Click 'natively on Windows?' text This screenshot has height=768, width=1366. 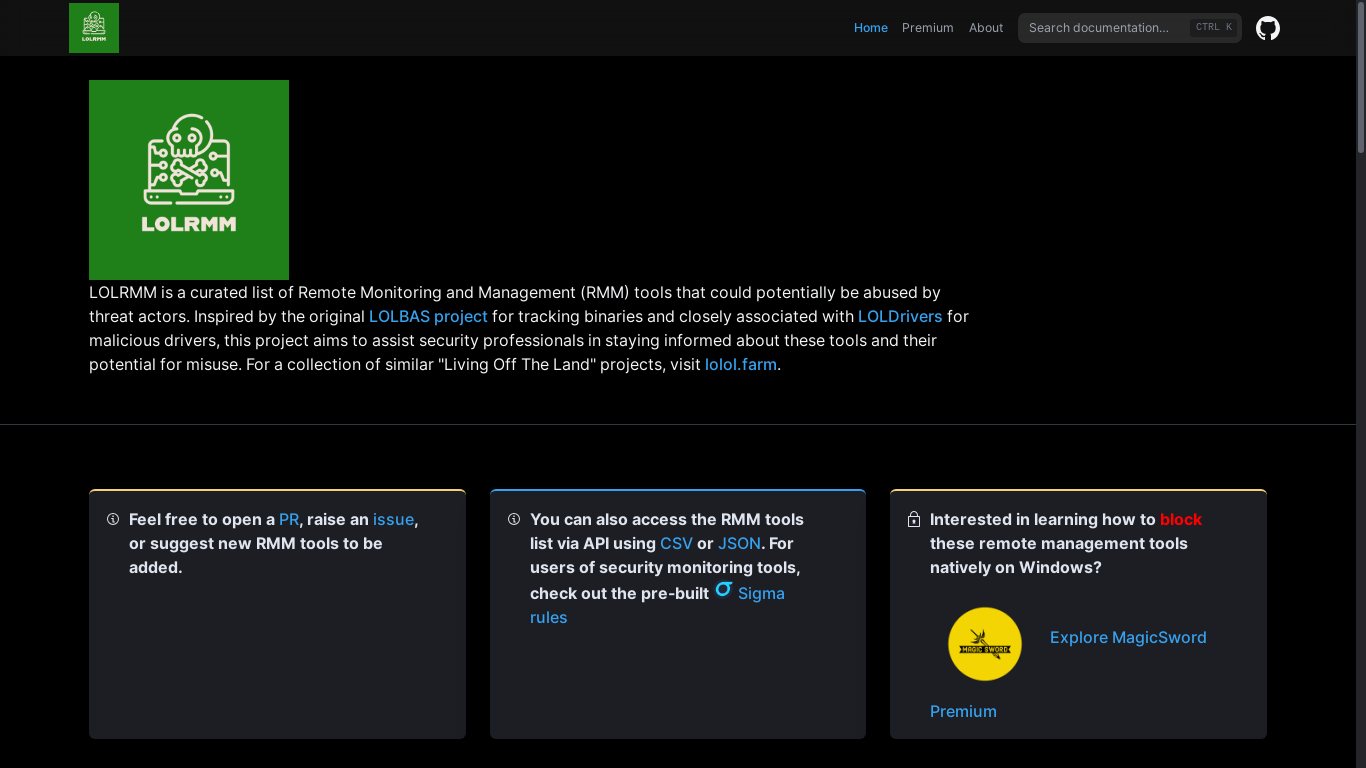coord(1016,567)
